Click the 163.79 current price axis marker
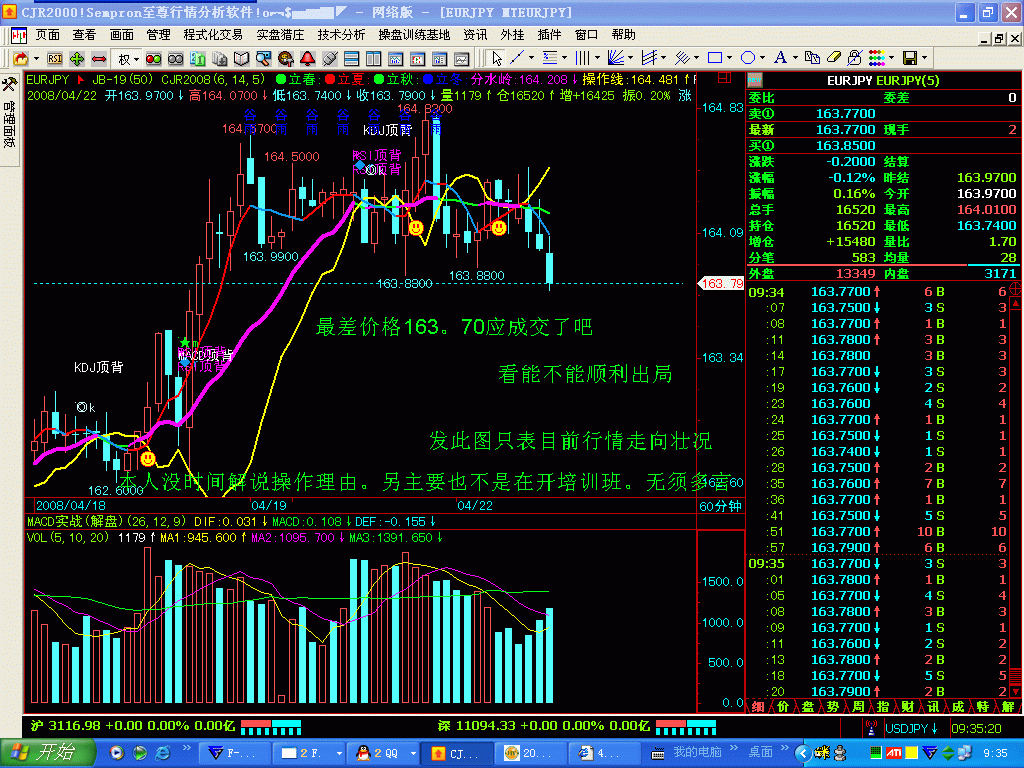The height and width of the screenshot is (768, 1024). coord(721,283)
